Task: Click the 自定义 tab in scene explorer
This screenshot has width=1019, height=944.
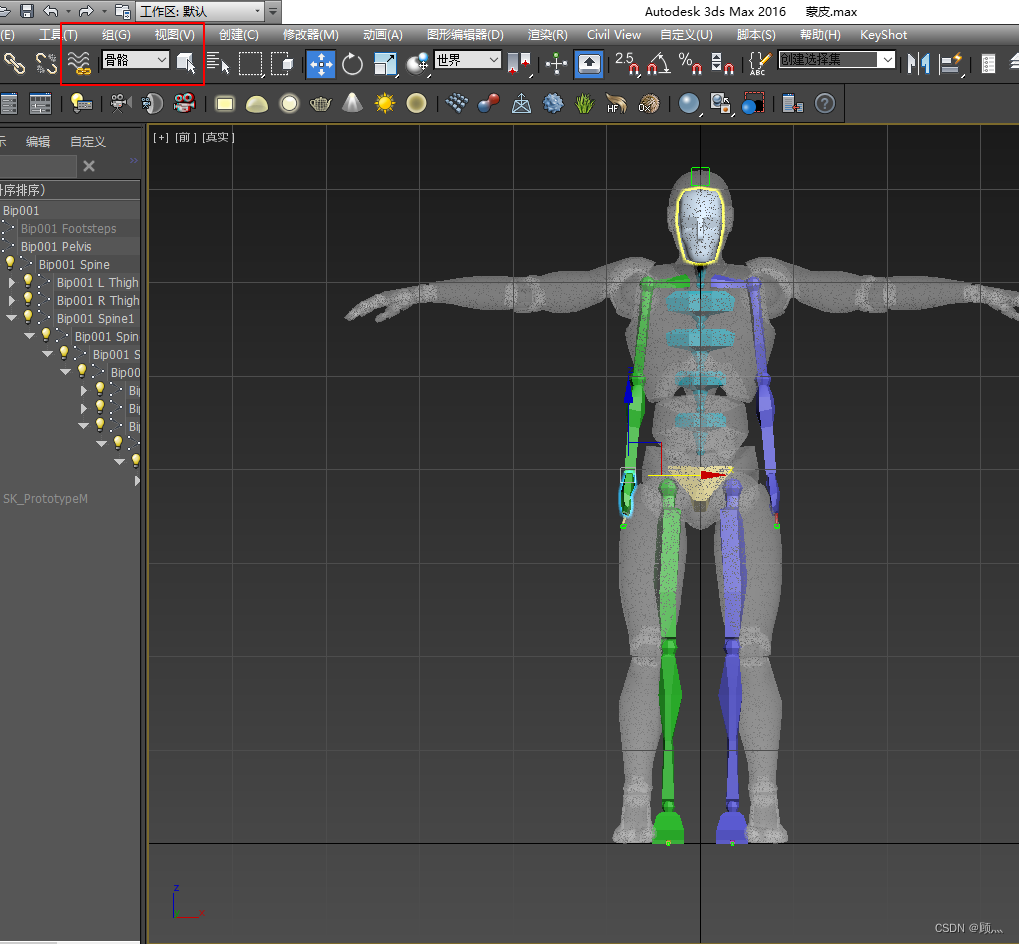Action: point(88,142)
